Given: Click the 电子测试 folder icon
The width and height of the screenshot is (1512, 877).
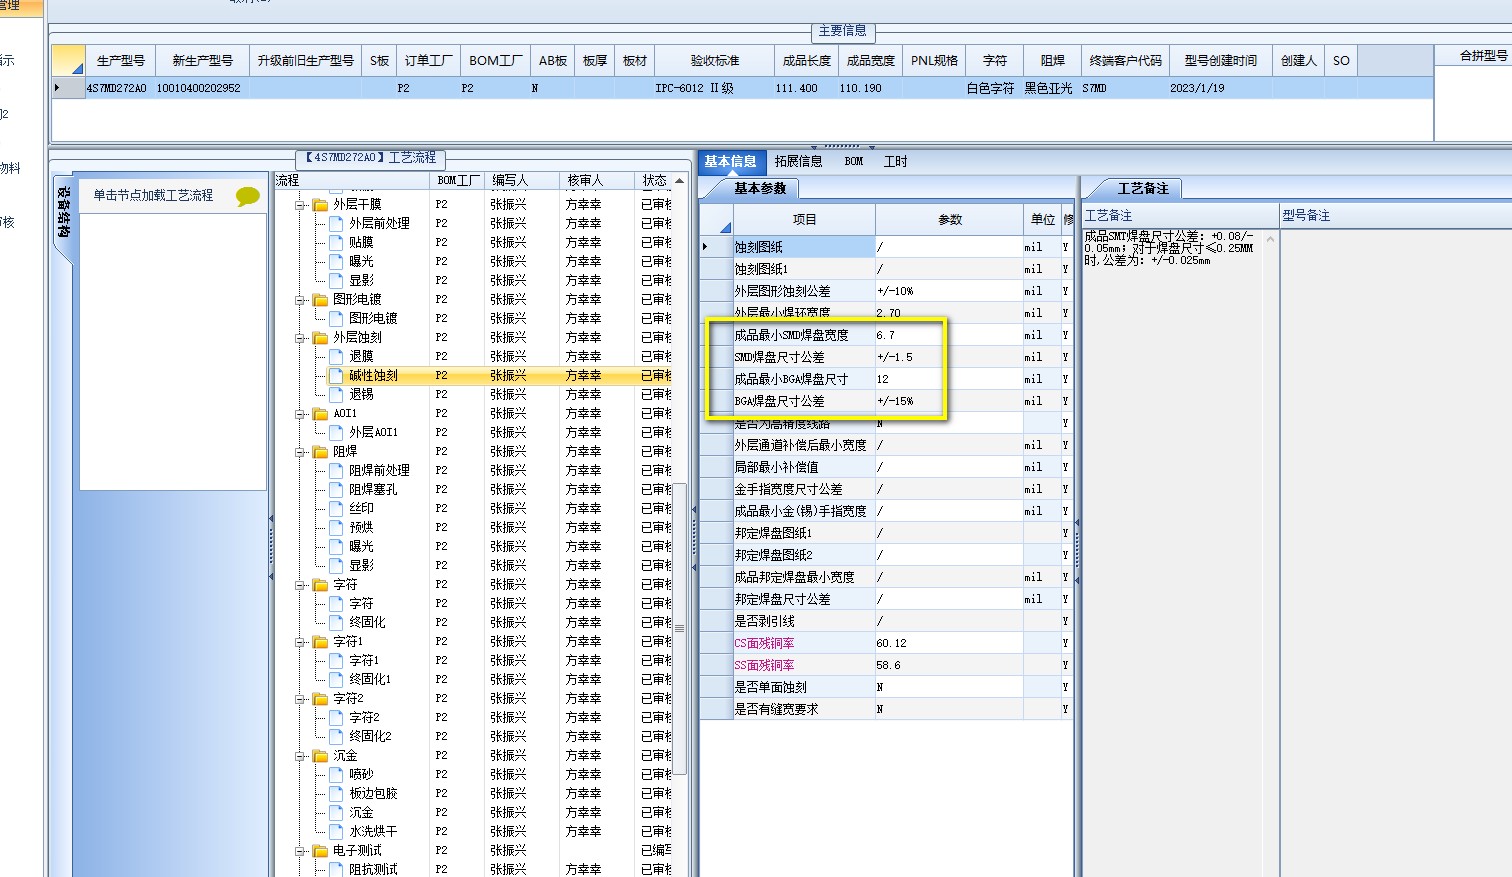Looking at the screenshot, I should 320,850.
